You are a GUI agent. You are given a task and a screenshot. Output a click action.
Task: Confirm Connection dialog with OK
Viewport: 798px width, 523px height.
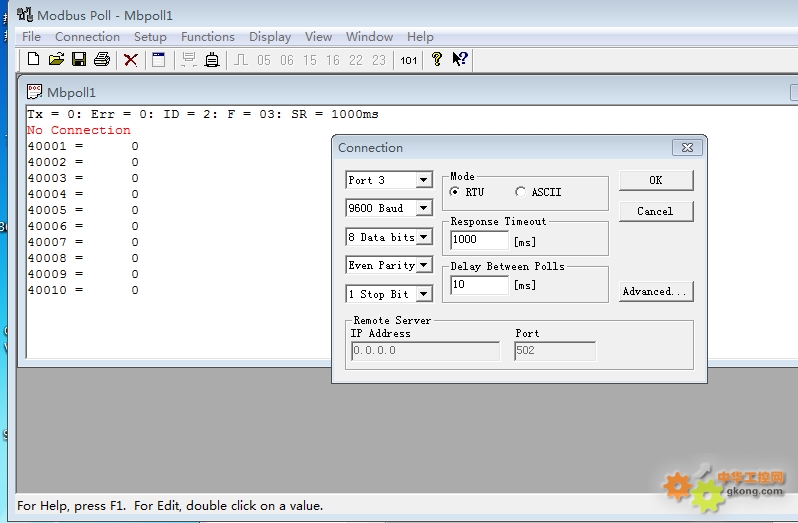(x=656, y=180)
